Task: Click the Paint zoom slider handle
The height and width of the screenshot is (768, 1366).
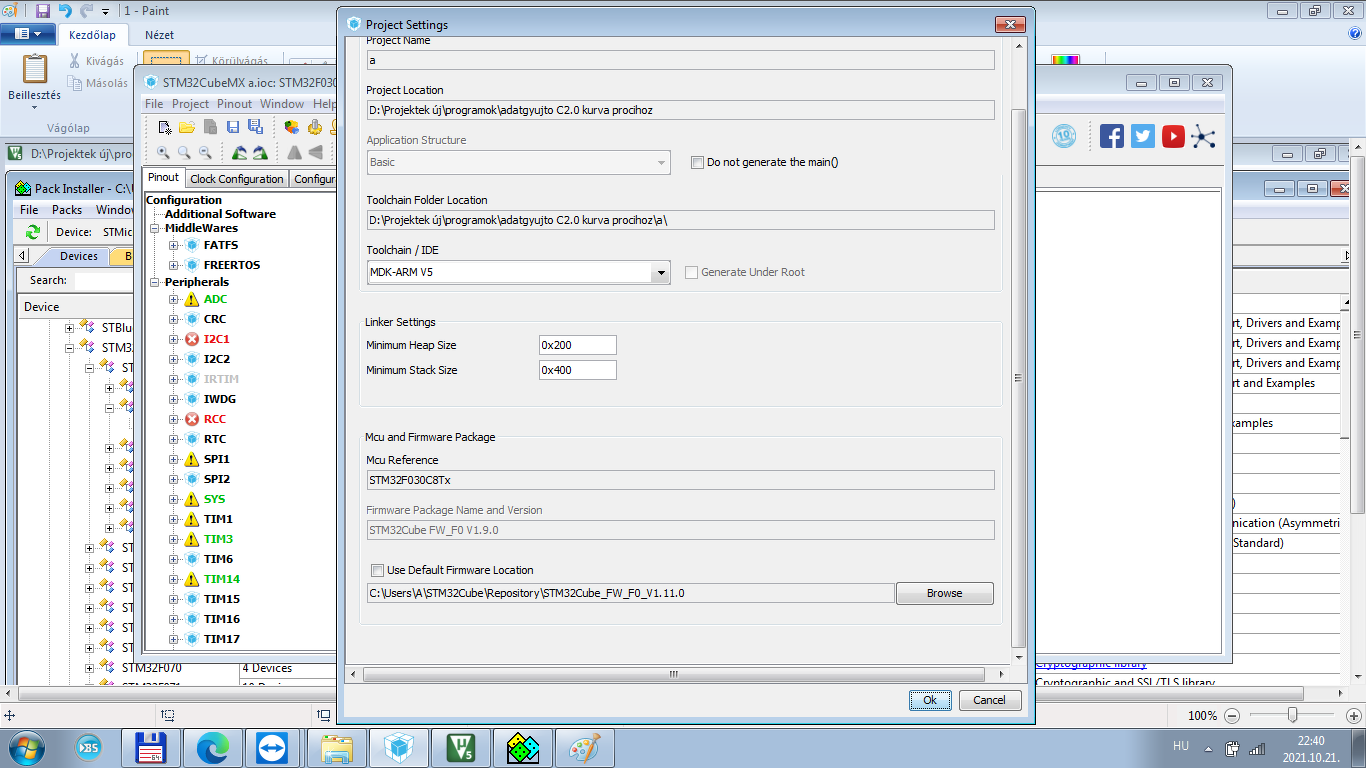Action: click(x=1293, y=715)
